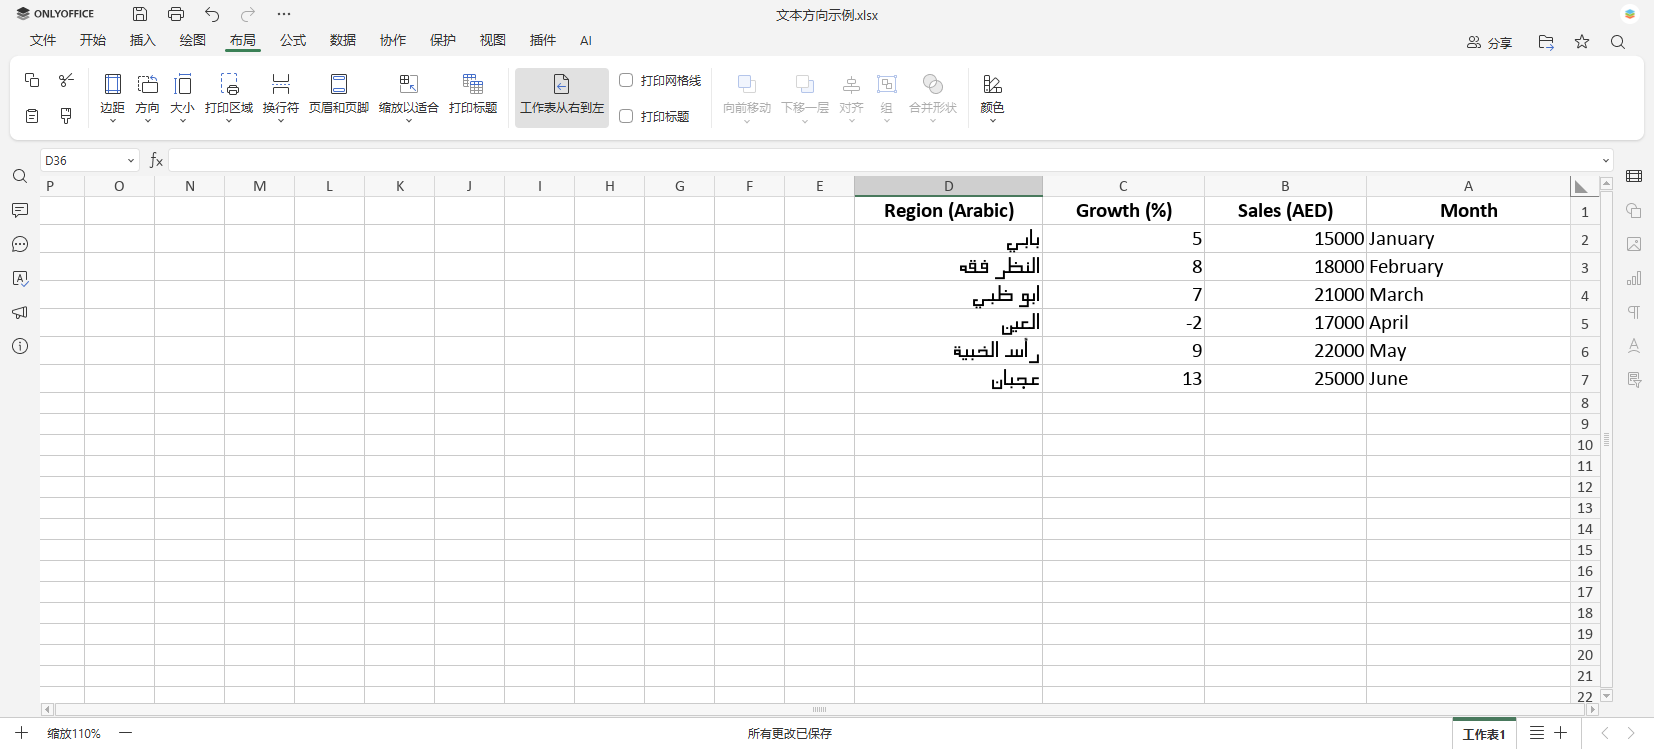The image size is (1654, 749).
Task: Enable the 打印网格线 checkbox
Action: (626, 80)
